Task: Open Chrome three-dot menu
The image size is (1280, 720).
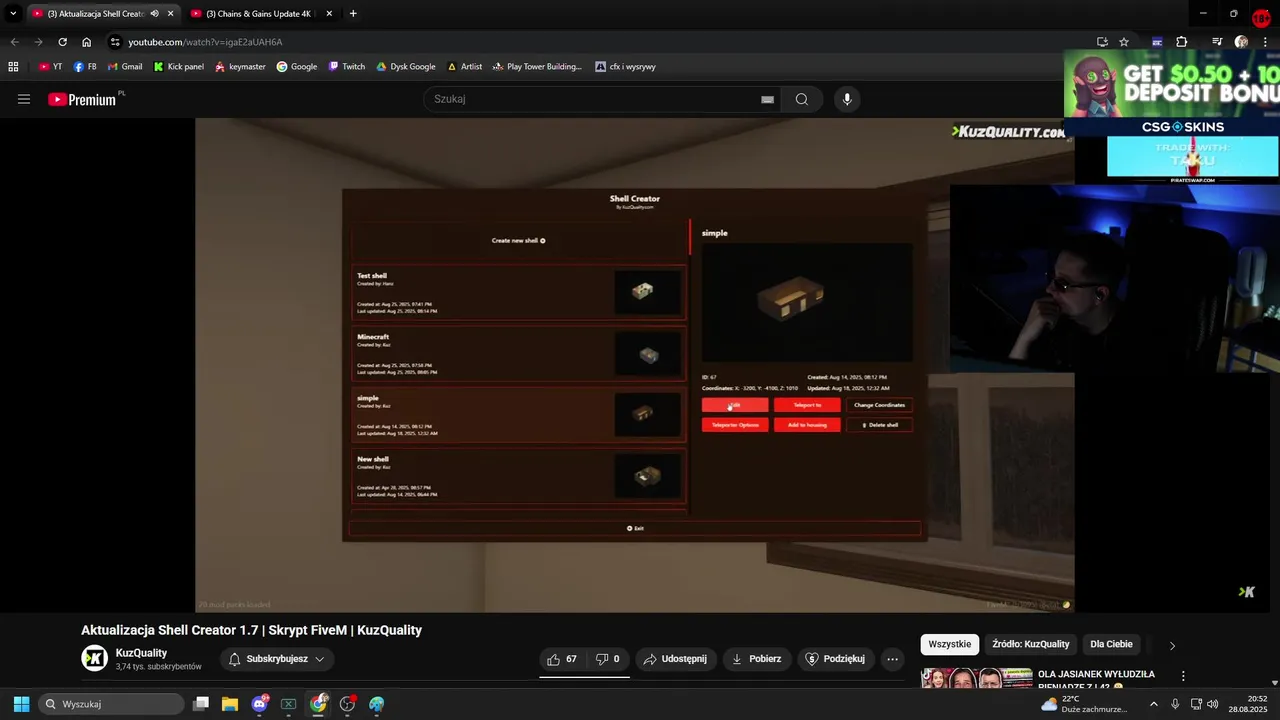Action: pyautogui.click(x=1265, y=42)
